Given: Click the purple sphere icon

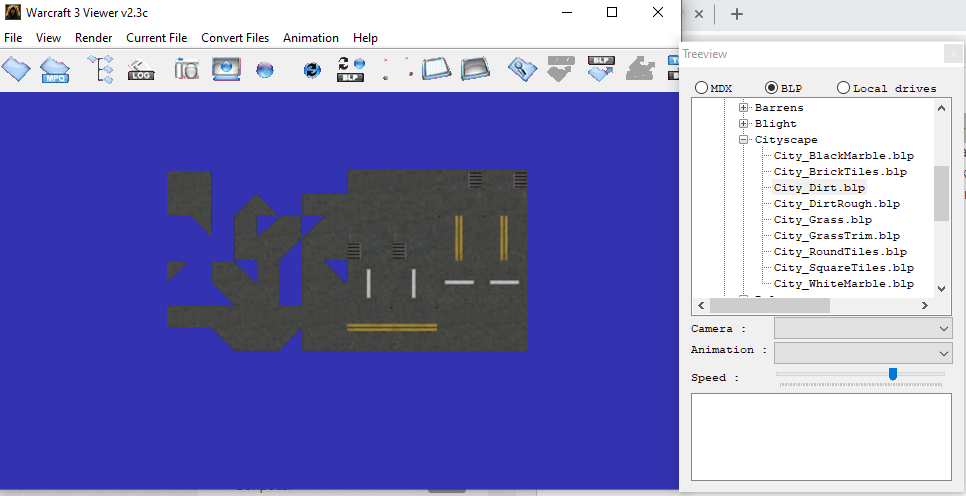Looking at the screenshot, I should (x=265, y=70).
